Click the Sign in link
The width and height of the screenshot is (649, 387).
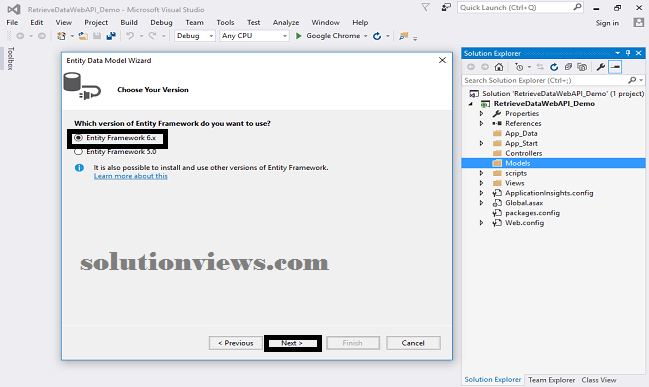click(x=607, y=23)
